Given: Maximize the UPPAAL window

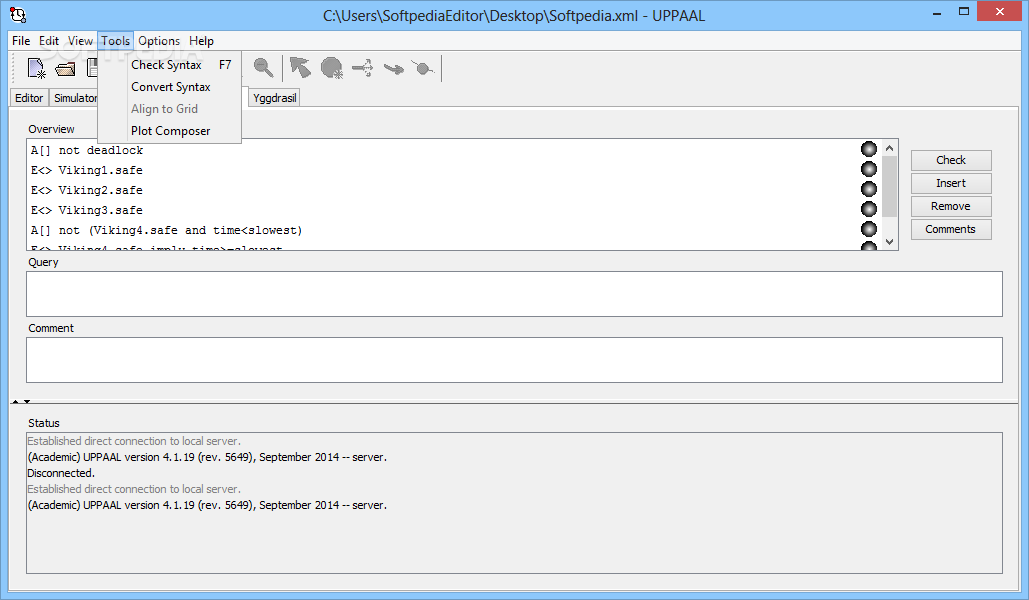Looking at the screenshot, I should [963, 12].
